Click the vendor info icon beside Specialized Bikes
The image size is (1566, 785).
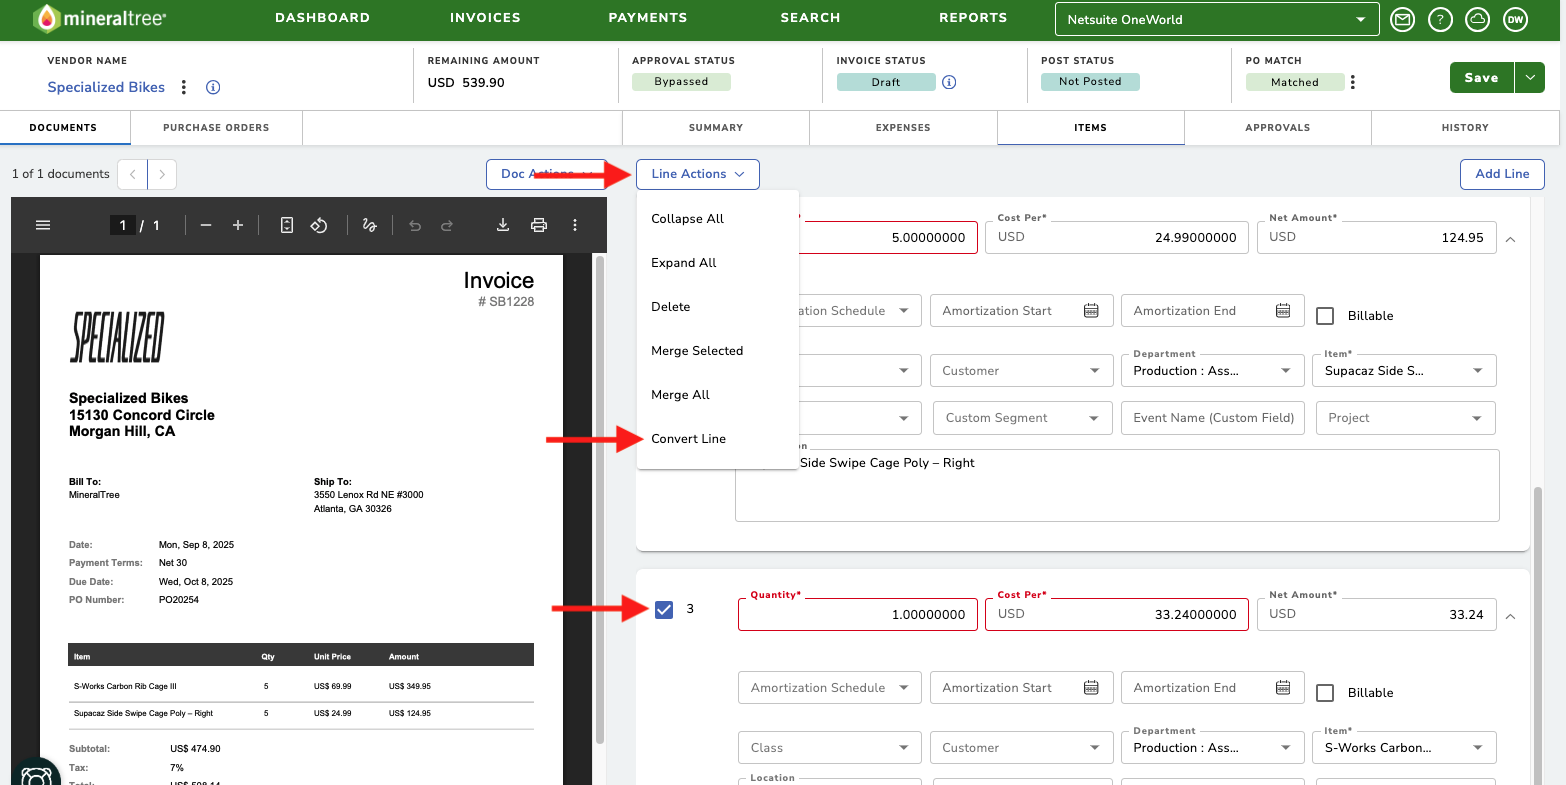[x=213, y=87]
